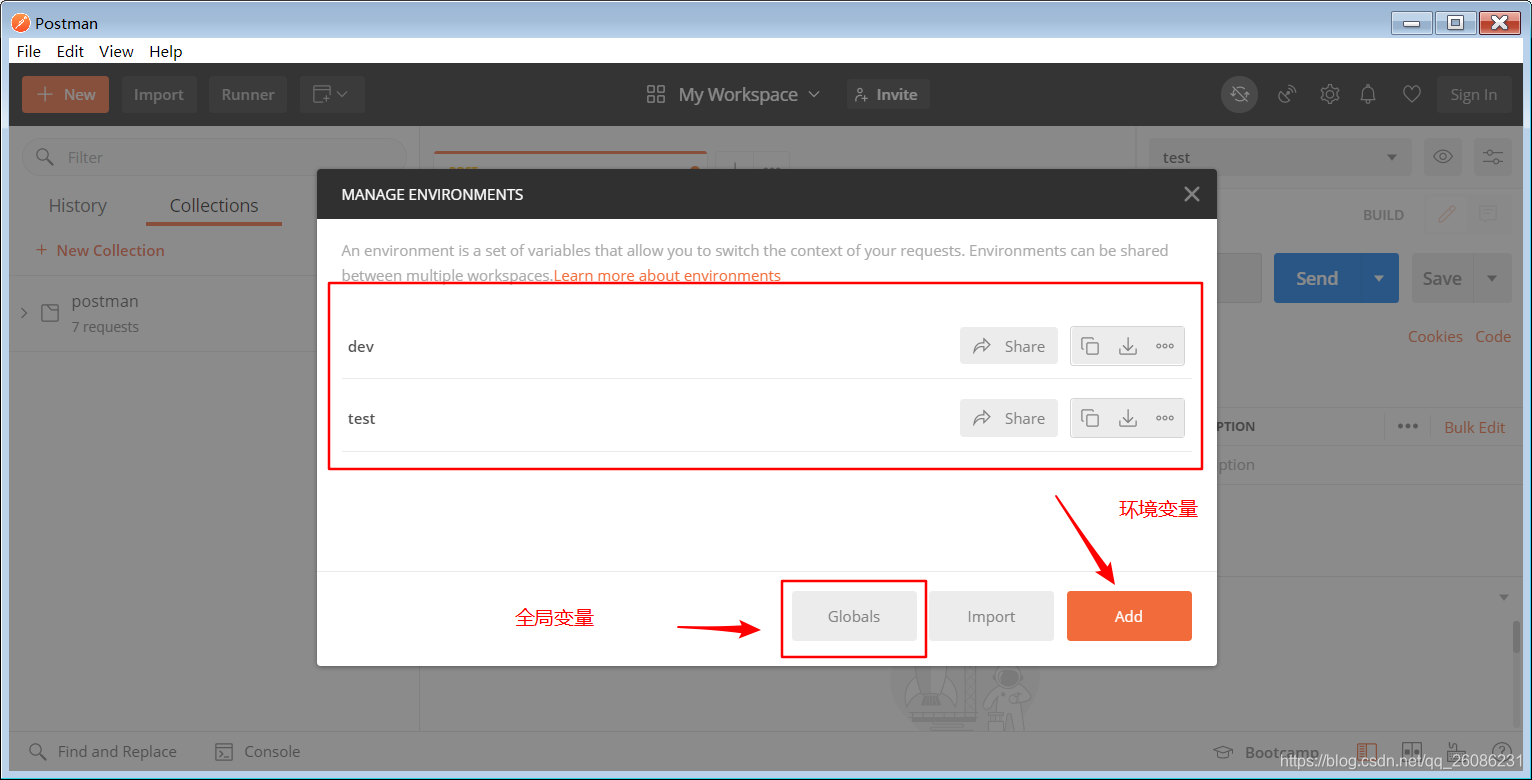1532x780 pixels.
Task: Open manage environments sliders icon
Action: coord(1493,157)
